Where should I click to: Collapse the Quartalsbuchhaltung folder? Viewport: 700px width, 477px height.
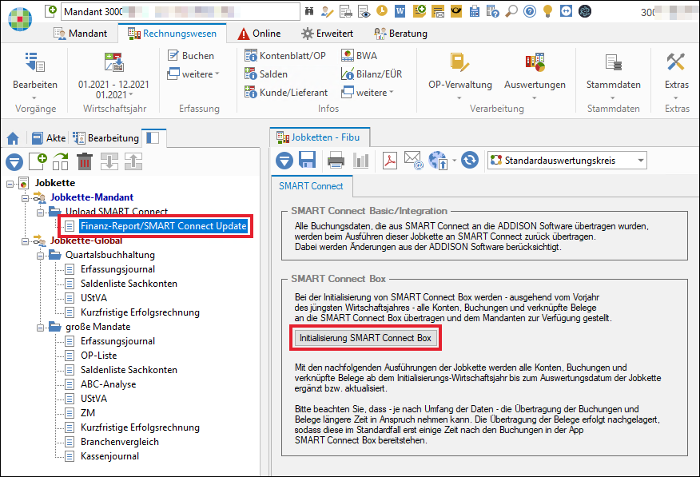click(40, 256)
